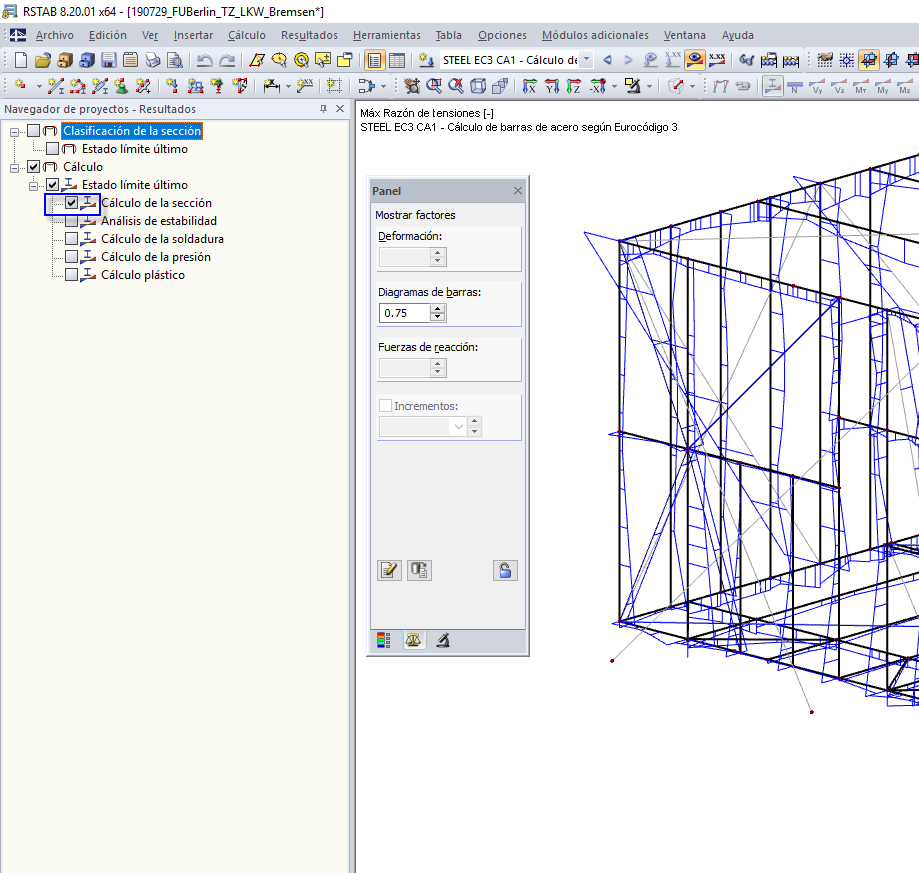The image size is (919, 873).
Task: Open existing file with folder icon
Action: pos(43,60)
